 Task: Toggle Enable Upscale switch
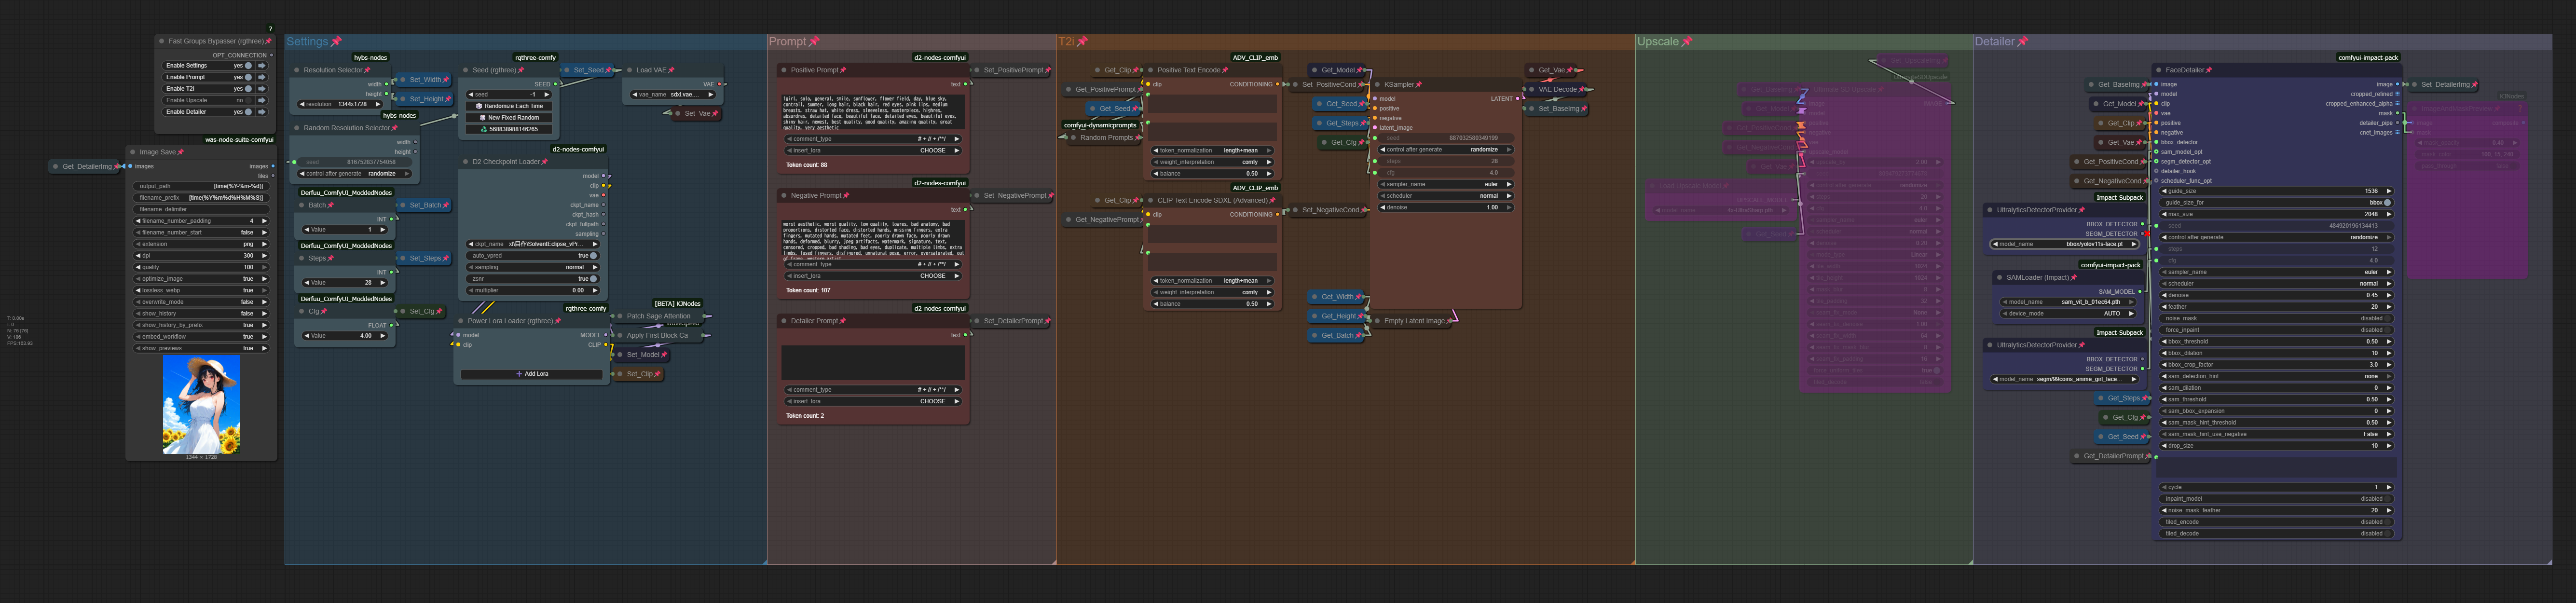248,100
